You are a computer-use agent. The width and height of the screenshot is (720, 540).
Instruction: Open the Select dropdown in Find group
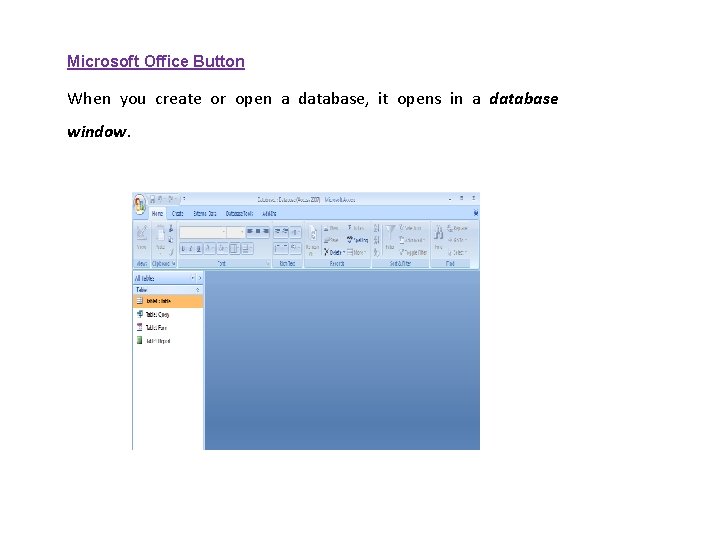point(458,253)
